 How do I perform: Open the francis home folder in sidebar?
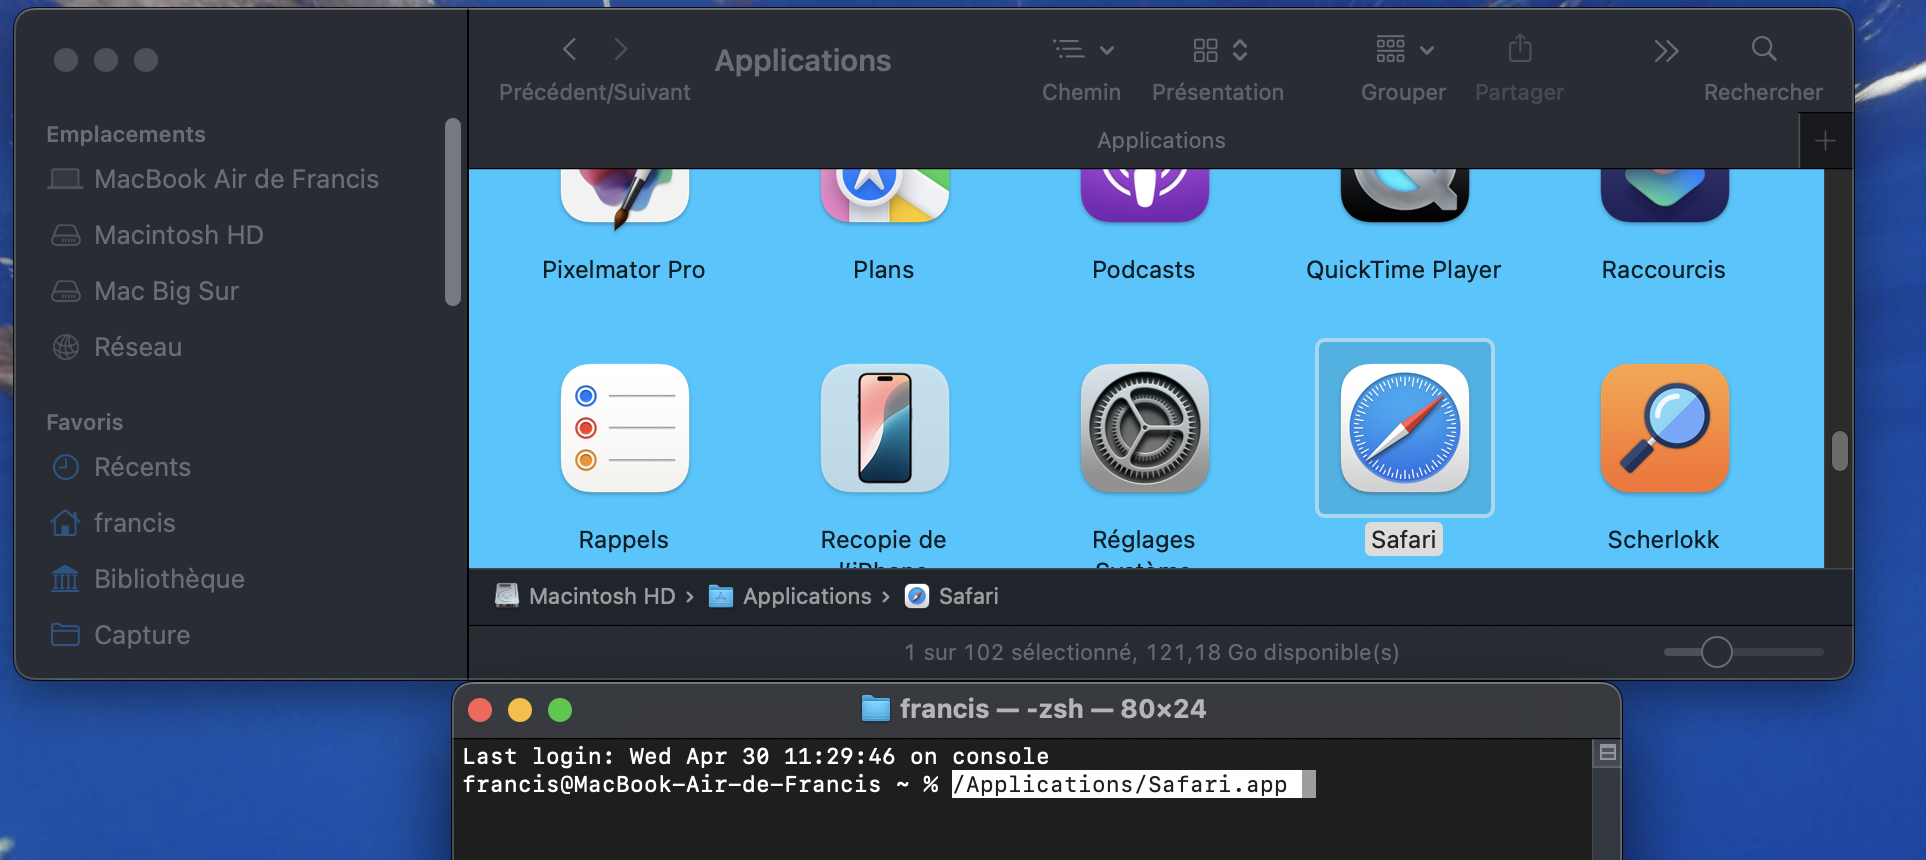(x=134, y=523)
